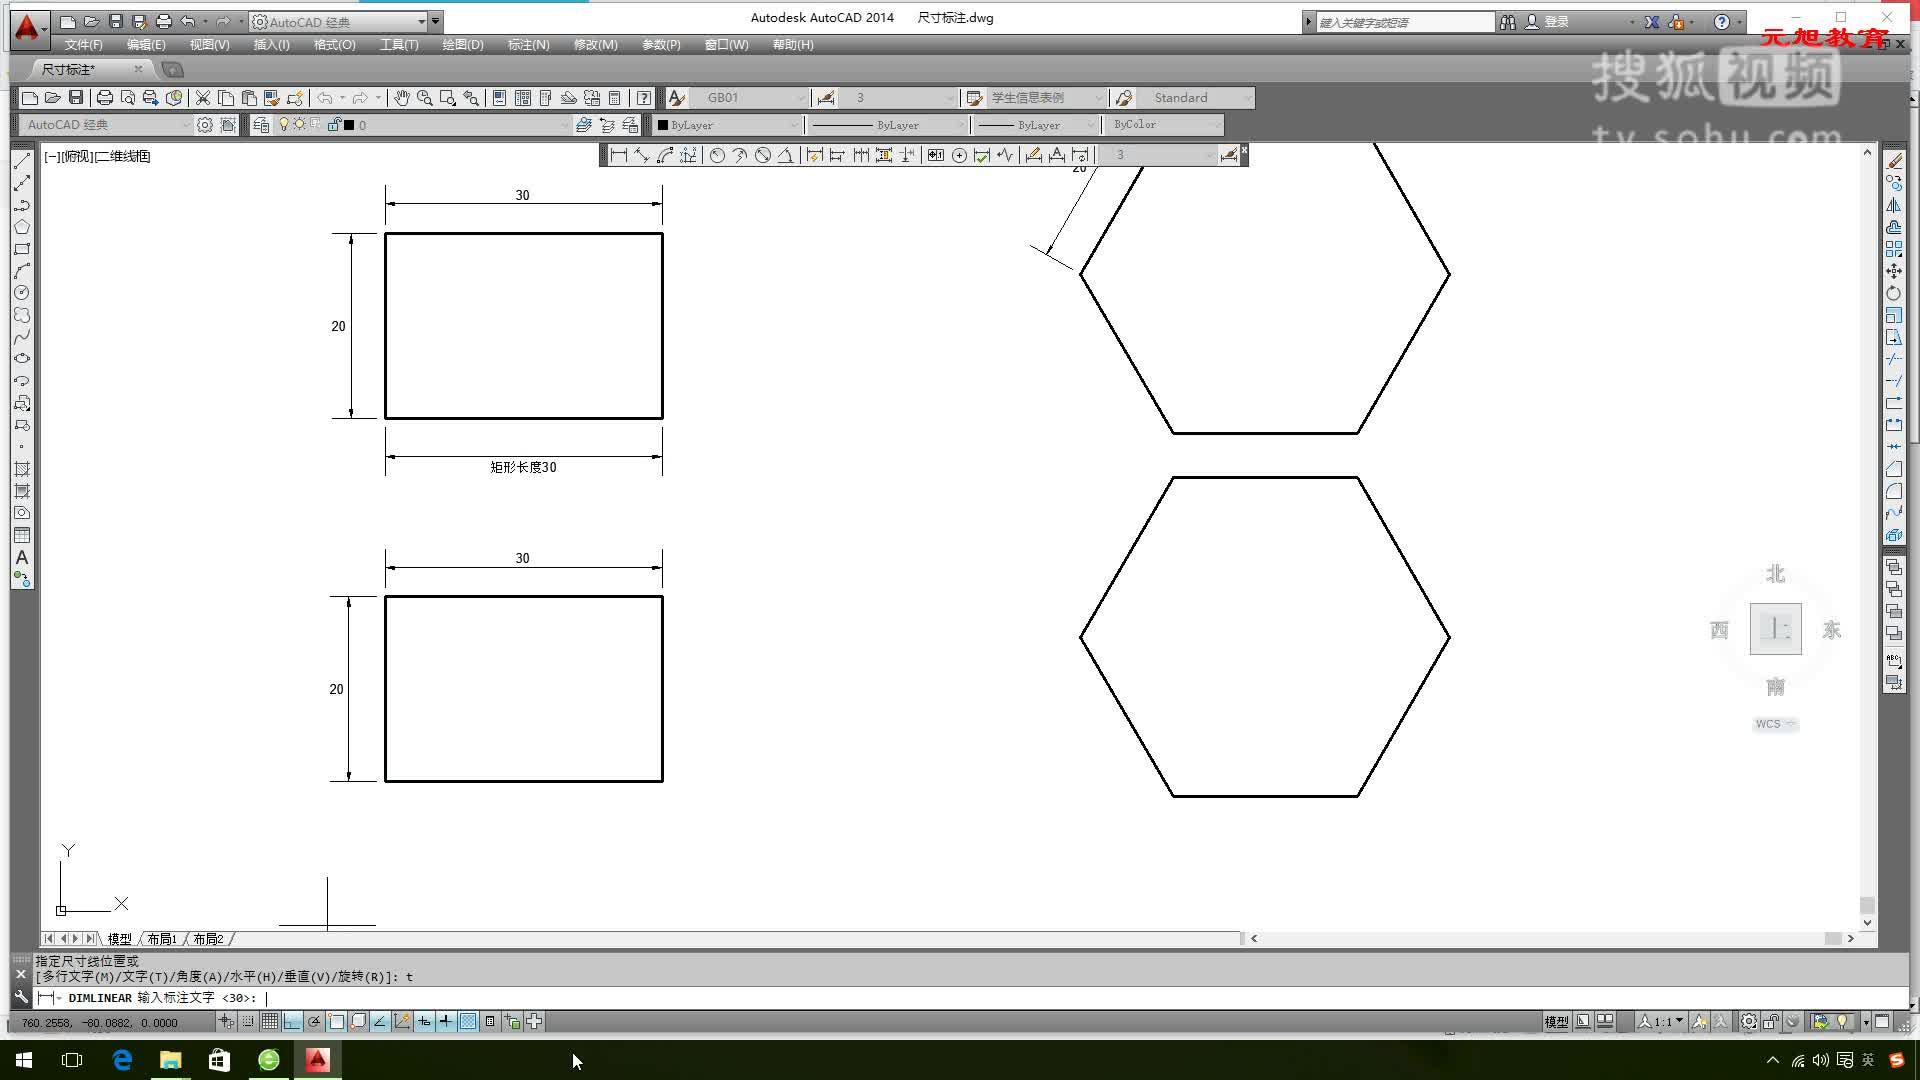Click the Diameter dimension icon
The height and width of the screenshot is (1080, 1920).
[x=763, y=155]
